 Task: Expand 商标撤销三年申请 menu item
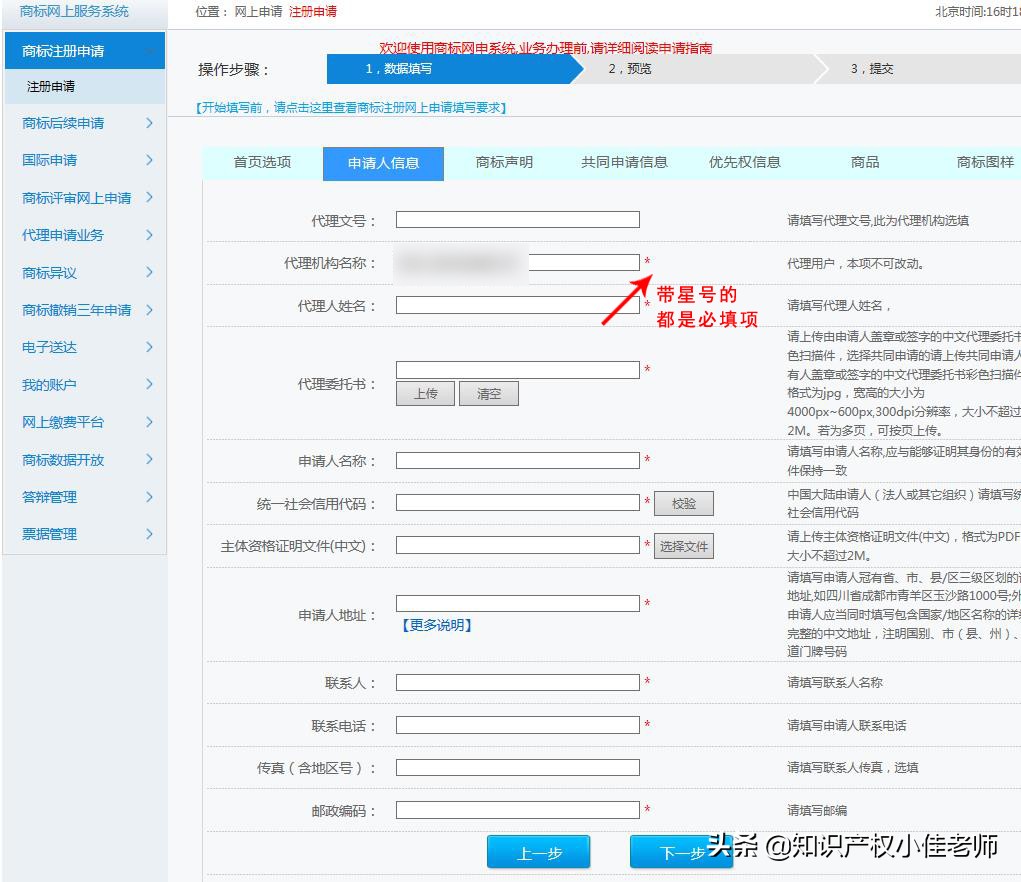149,310
